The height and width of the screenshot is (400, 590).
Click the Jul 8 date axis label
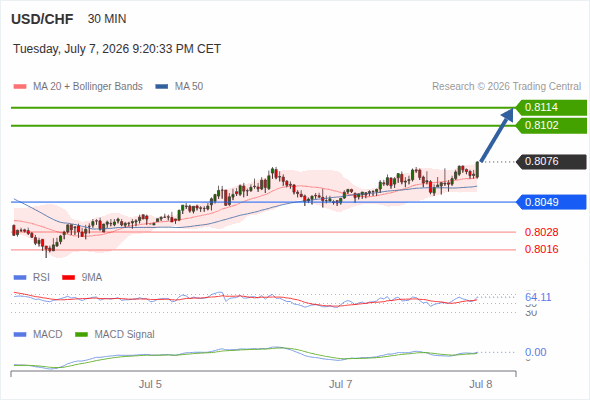(481, 384)
